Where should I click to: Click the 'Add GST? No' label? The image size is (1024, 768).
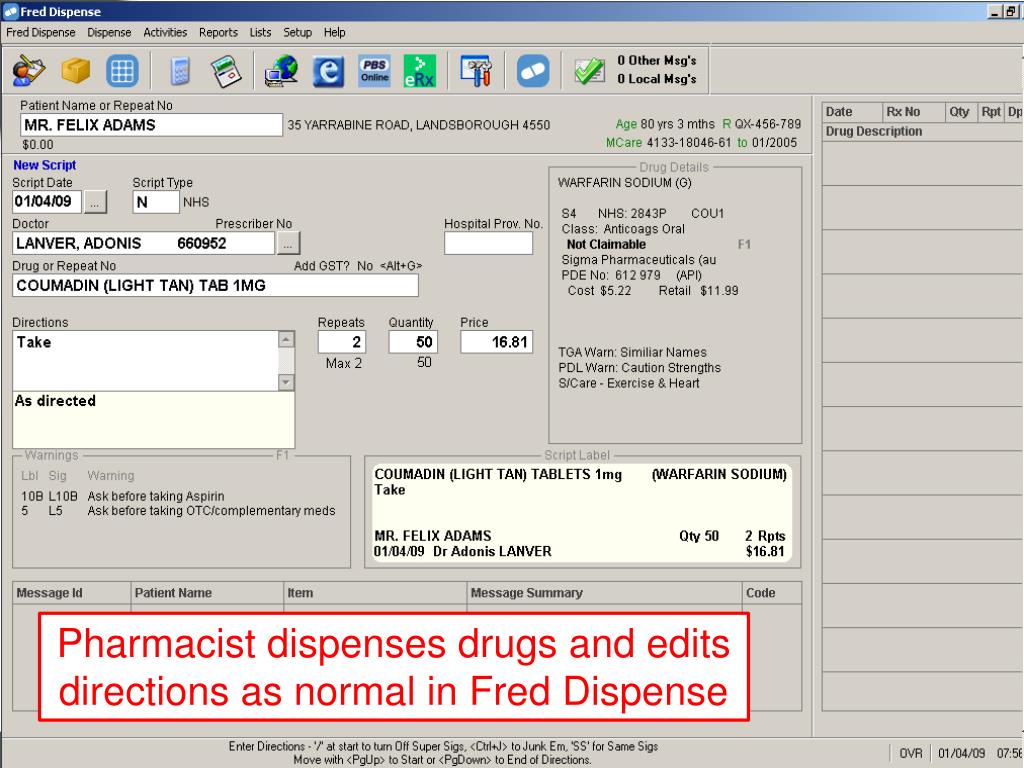[x=333, y=266]
